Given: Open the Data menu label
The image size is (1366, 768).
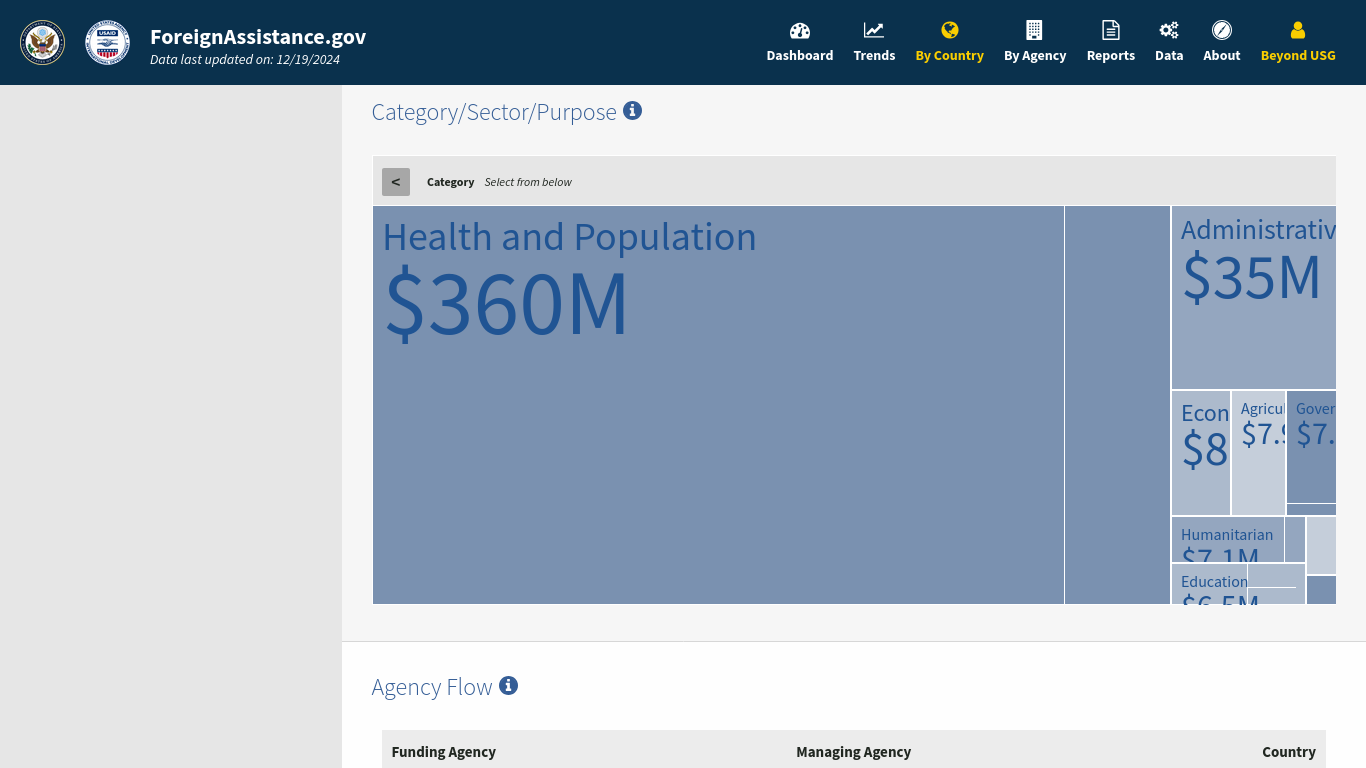Looking at the screenshot, I should tap(1169, 56).
